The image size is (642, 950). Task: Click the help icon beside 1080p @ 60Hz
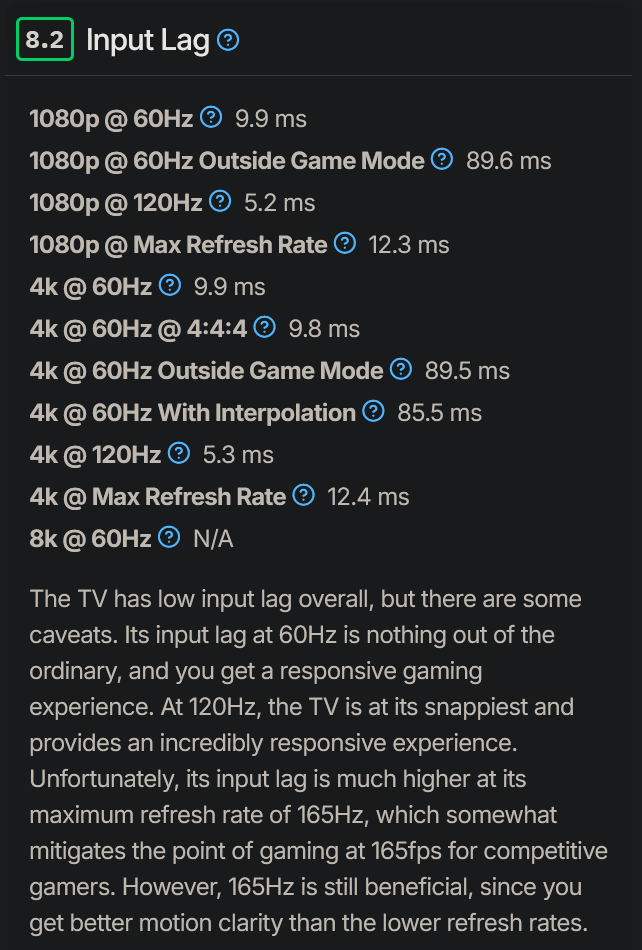[209, 118]
